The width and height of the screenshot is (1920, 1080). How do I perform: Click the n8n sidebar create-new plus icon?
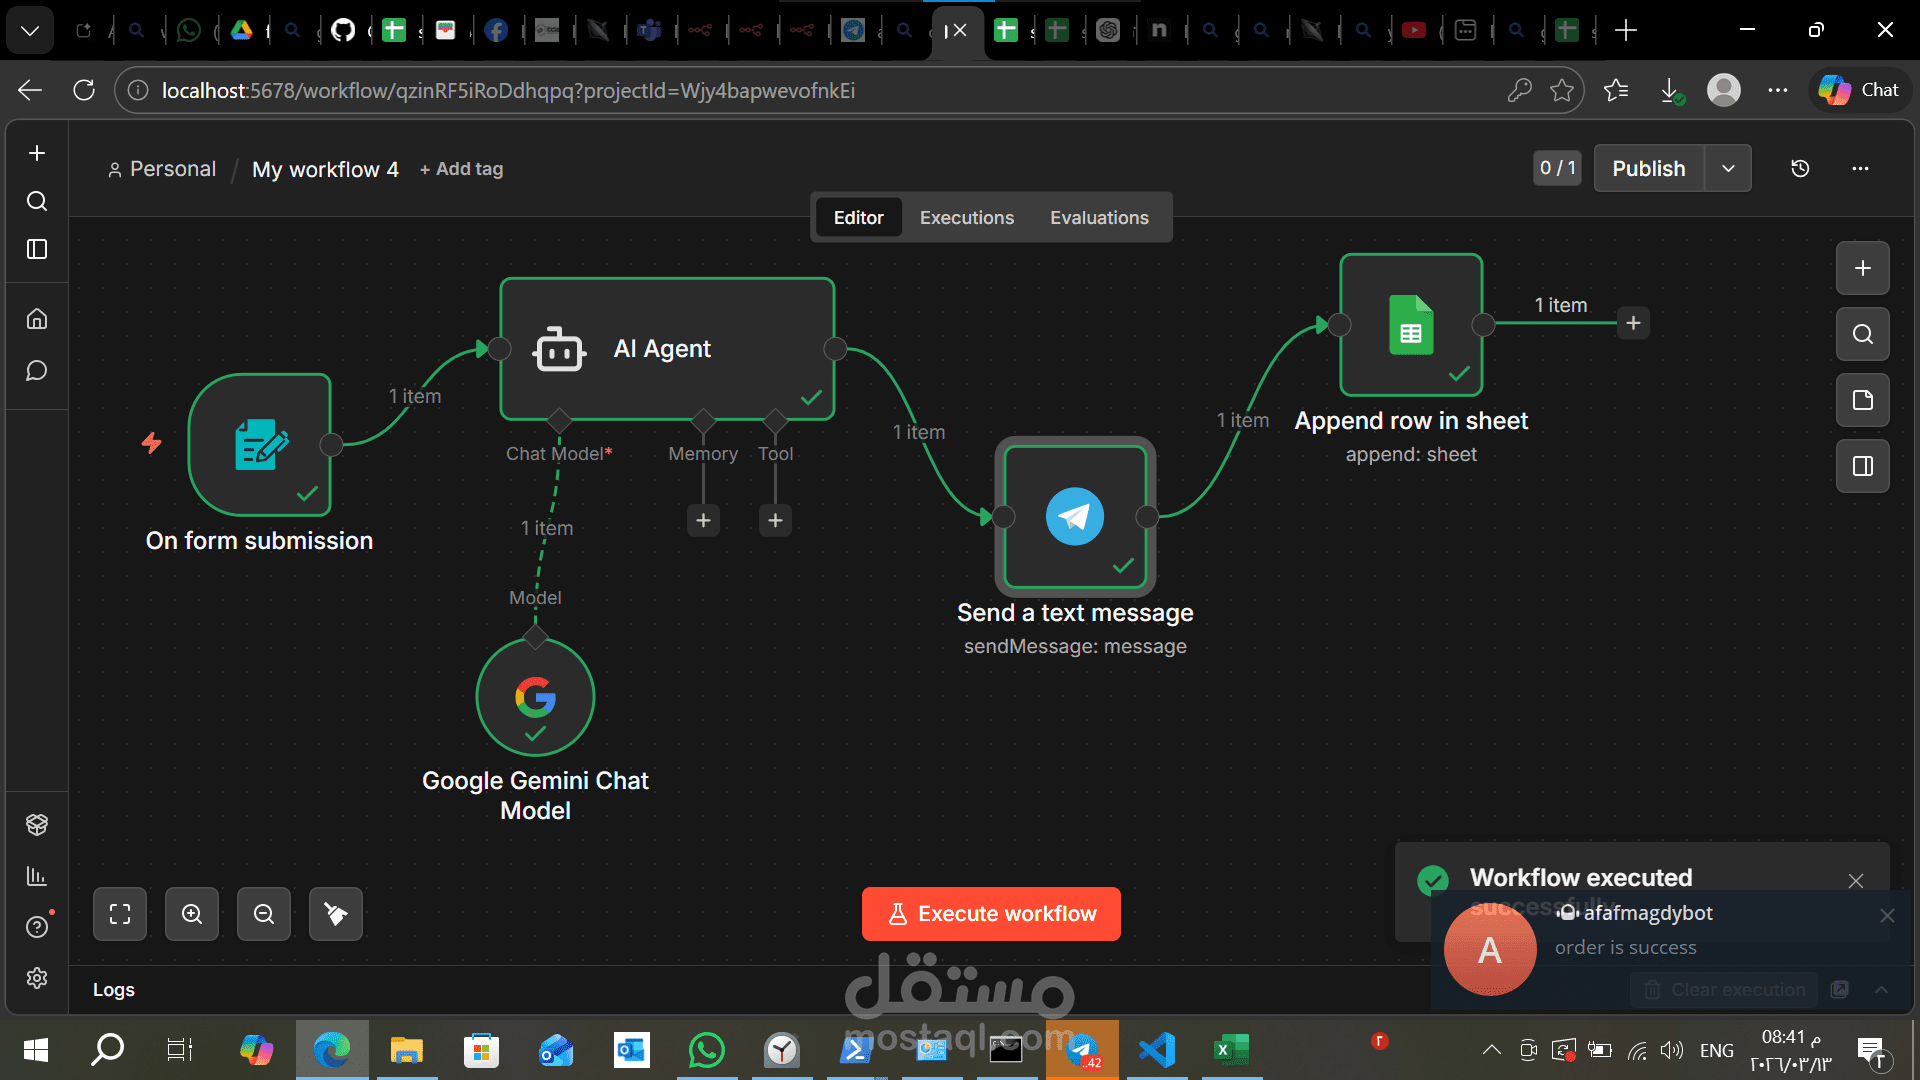(x=37, y=153)
